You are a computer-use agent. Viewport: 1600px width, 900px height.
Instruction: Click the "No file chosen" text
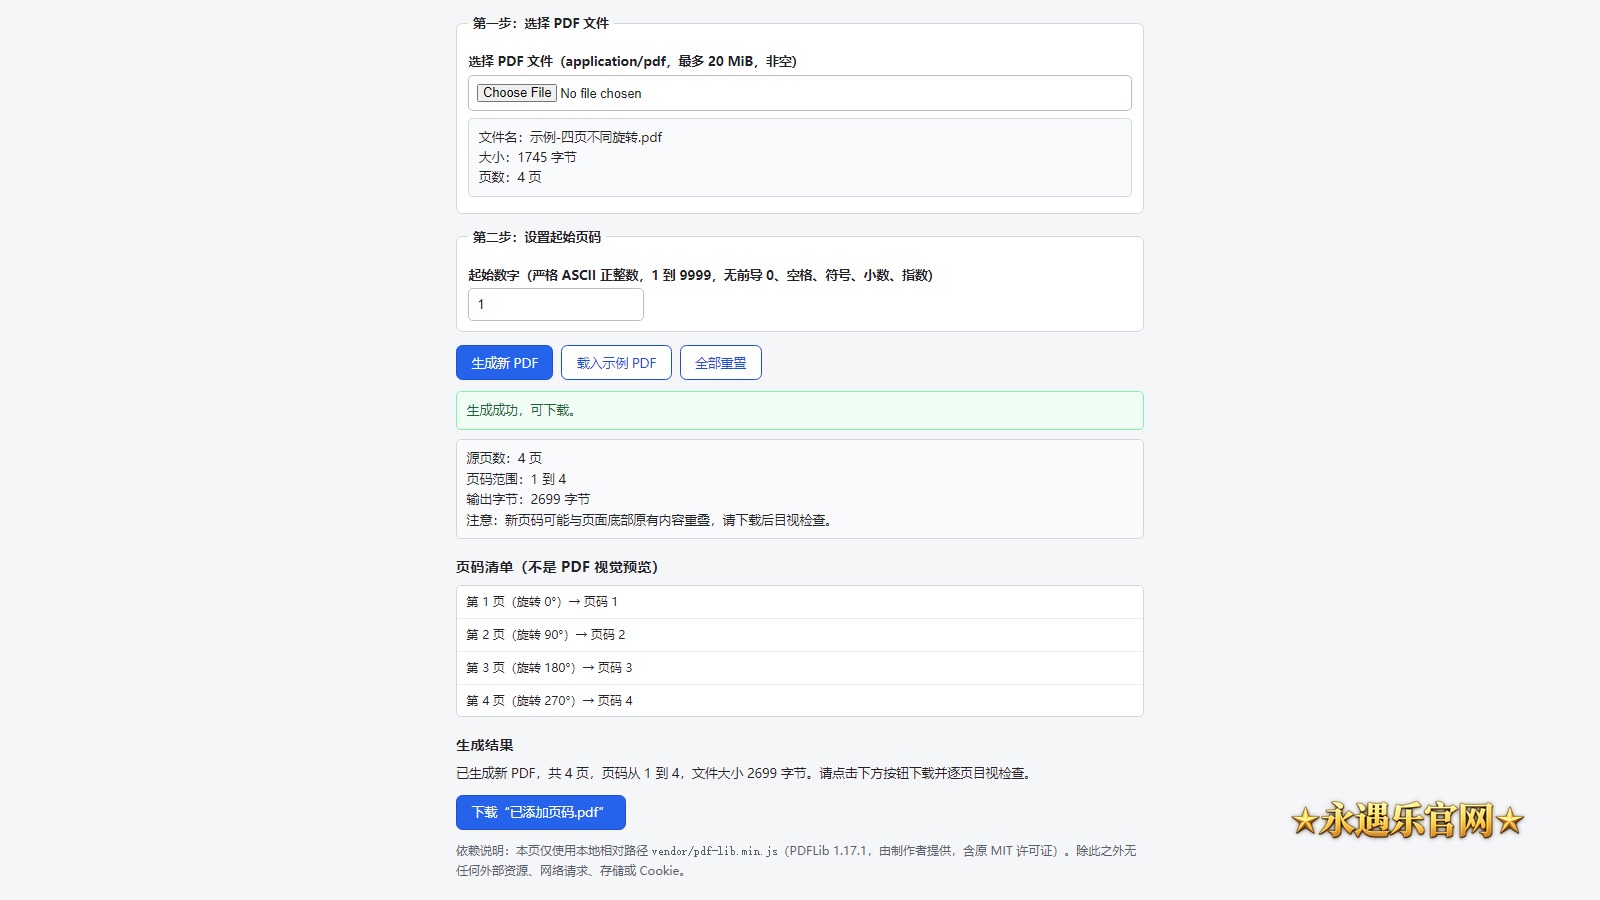[x=601, y=93]
